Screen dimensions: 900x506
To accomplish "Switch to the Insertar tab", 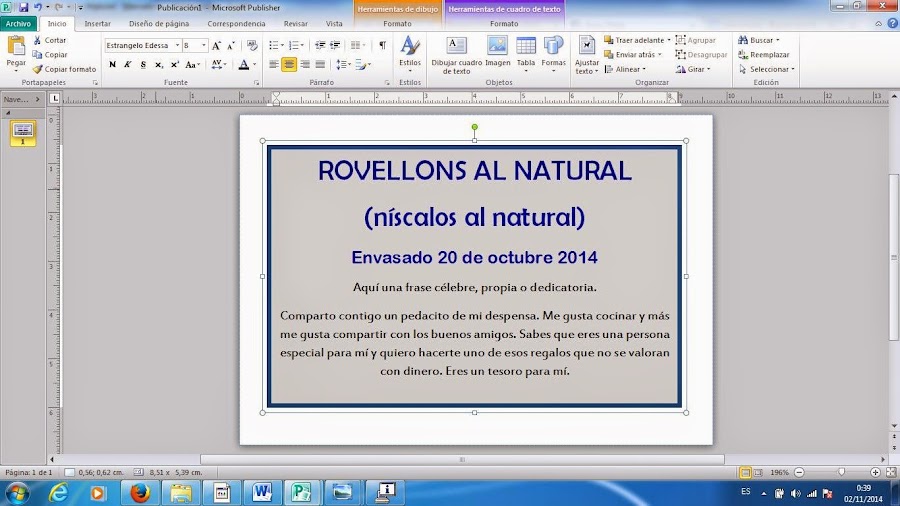I will tap(98, 24).
